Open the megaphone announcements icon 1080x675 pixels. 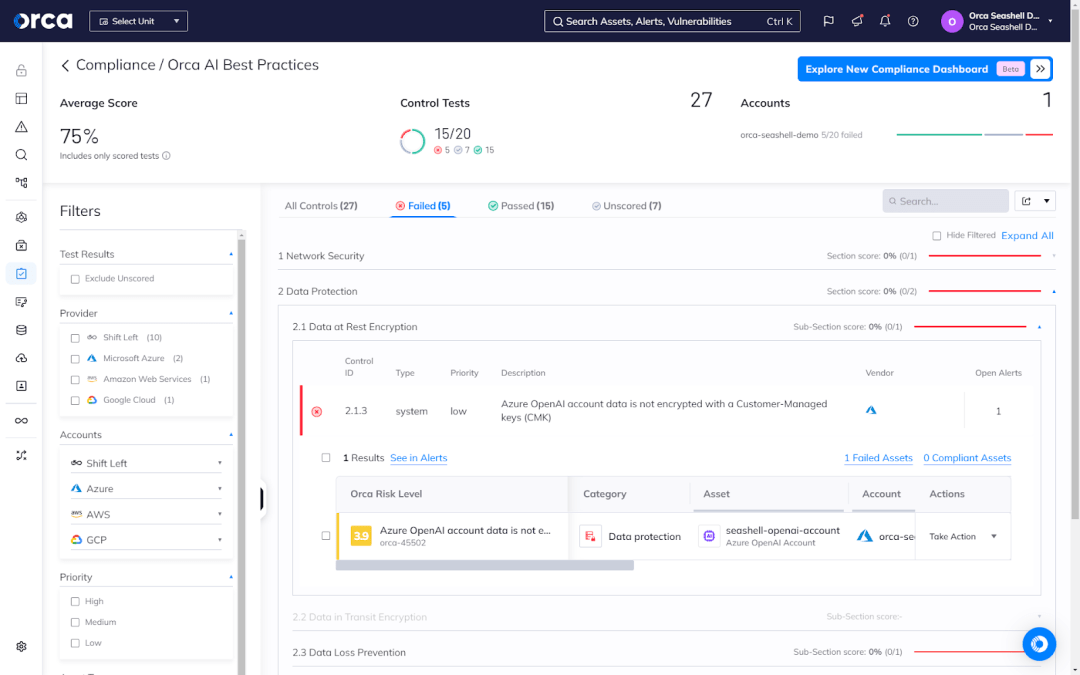(857, 21)
